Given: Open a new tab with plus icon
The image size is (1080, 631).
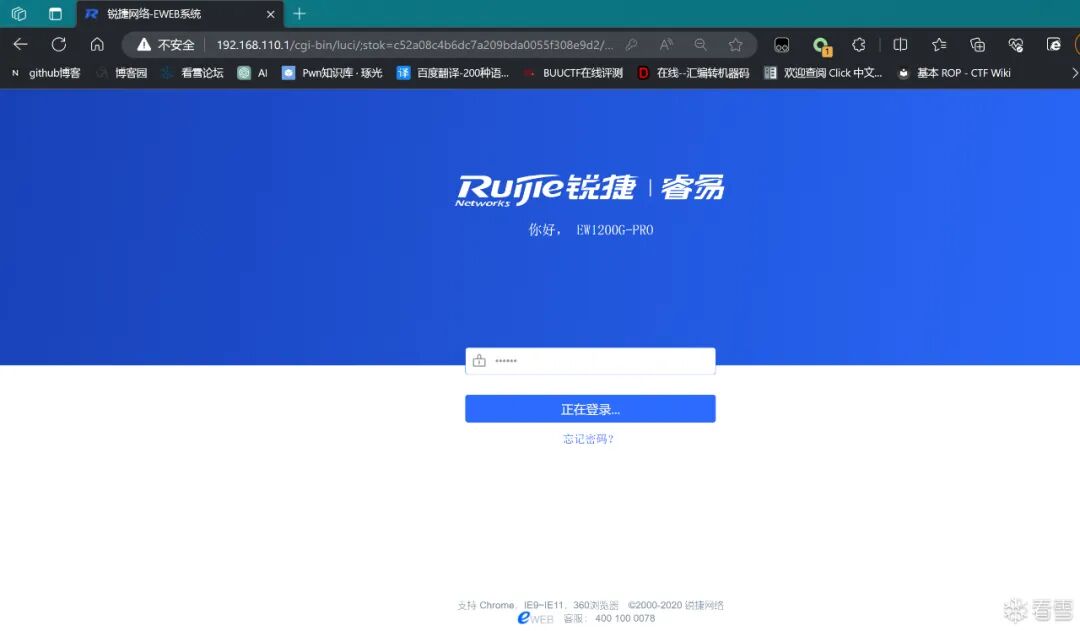Looking at the screenshot, I should click(x=299, y=14).
